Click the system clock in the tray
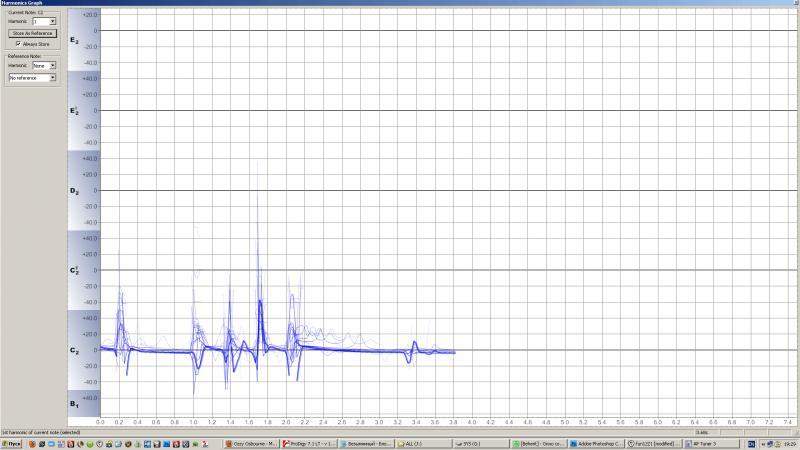The width and height of the screenshot is (800, 450). [x=787, y=442]
